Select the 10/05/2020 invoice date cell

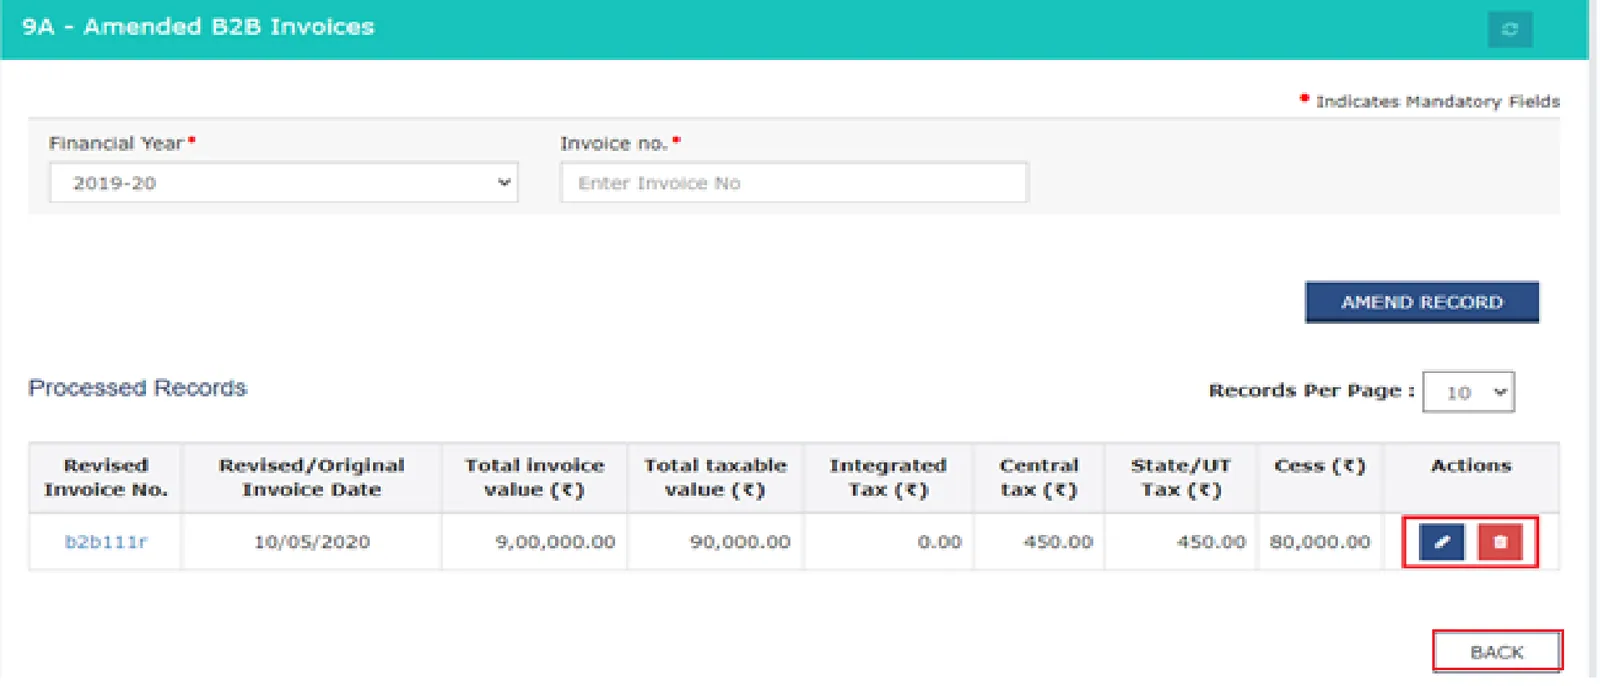(312, 542)
